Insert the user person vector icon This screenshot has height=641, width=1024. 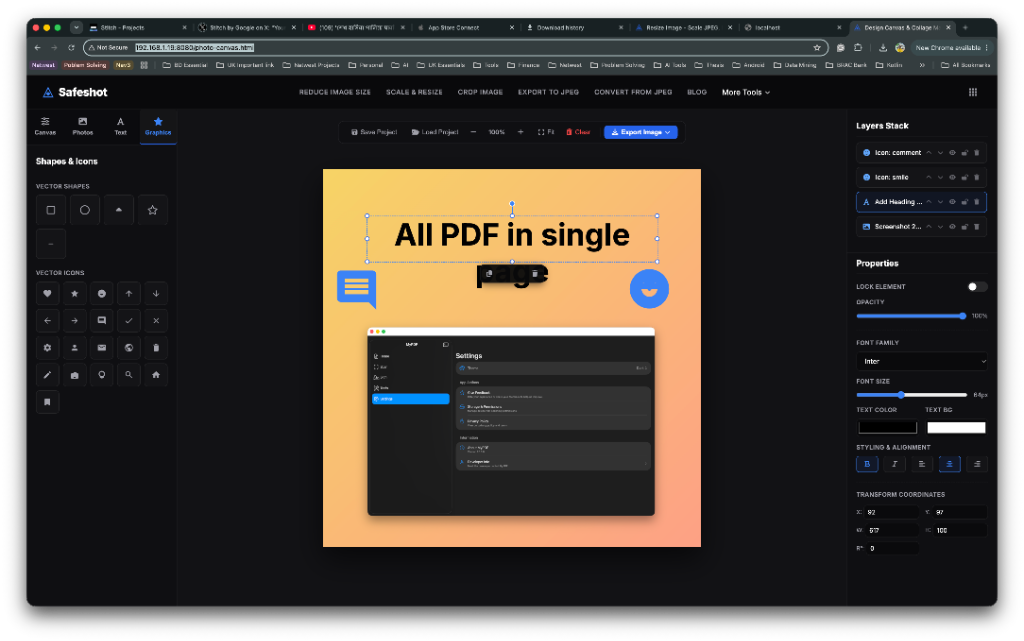(74, 348)
